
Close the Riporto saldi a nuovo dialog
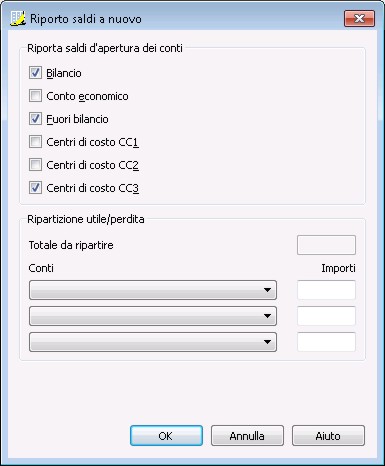coord(359,18)
